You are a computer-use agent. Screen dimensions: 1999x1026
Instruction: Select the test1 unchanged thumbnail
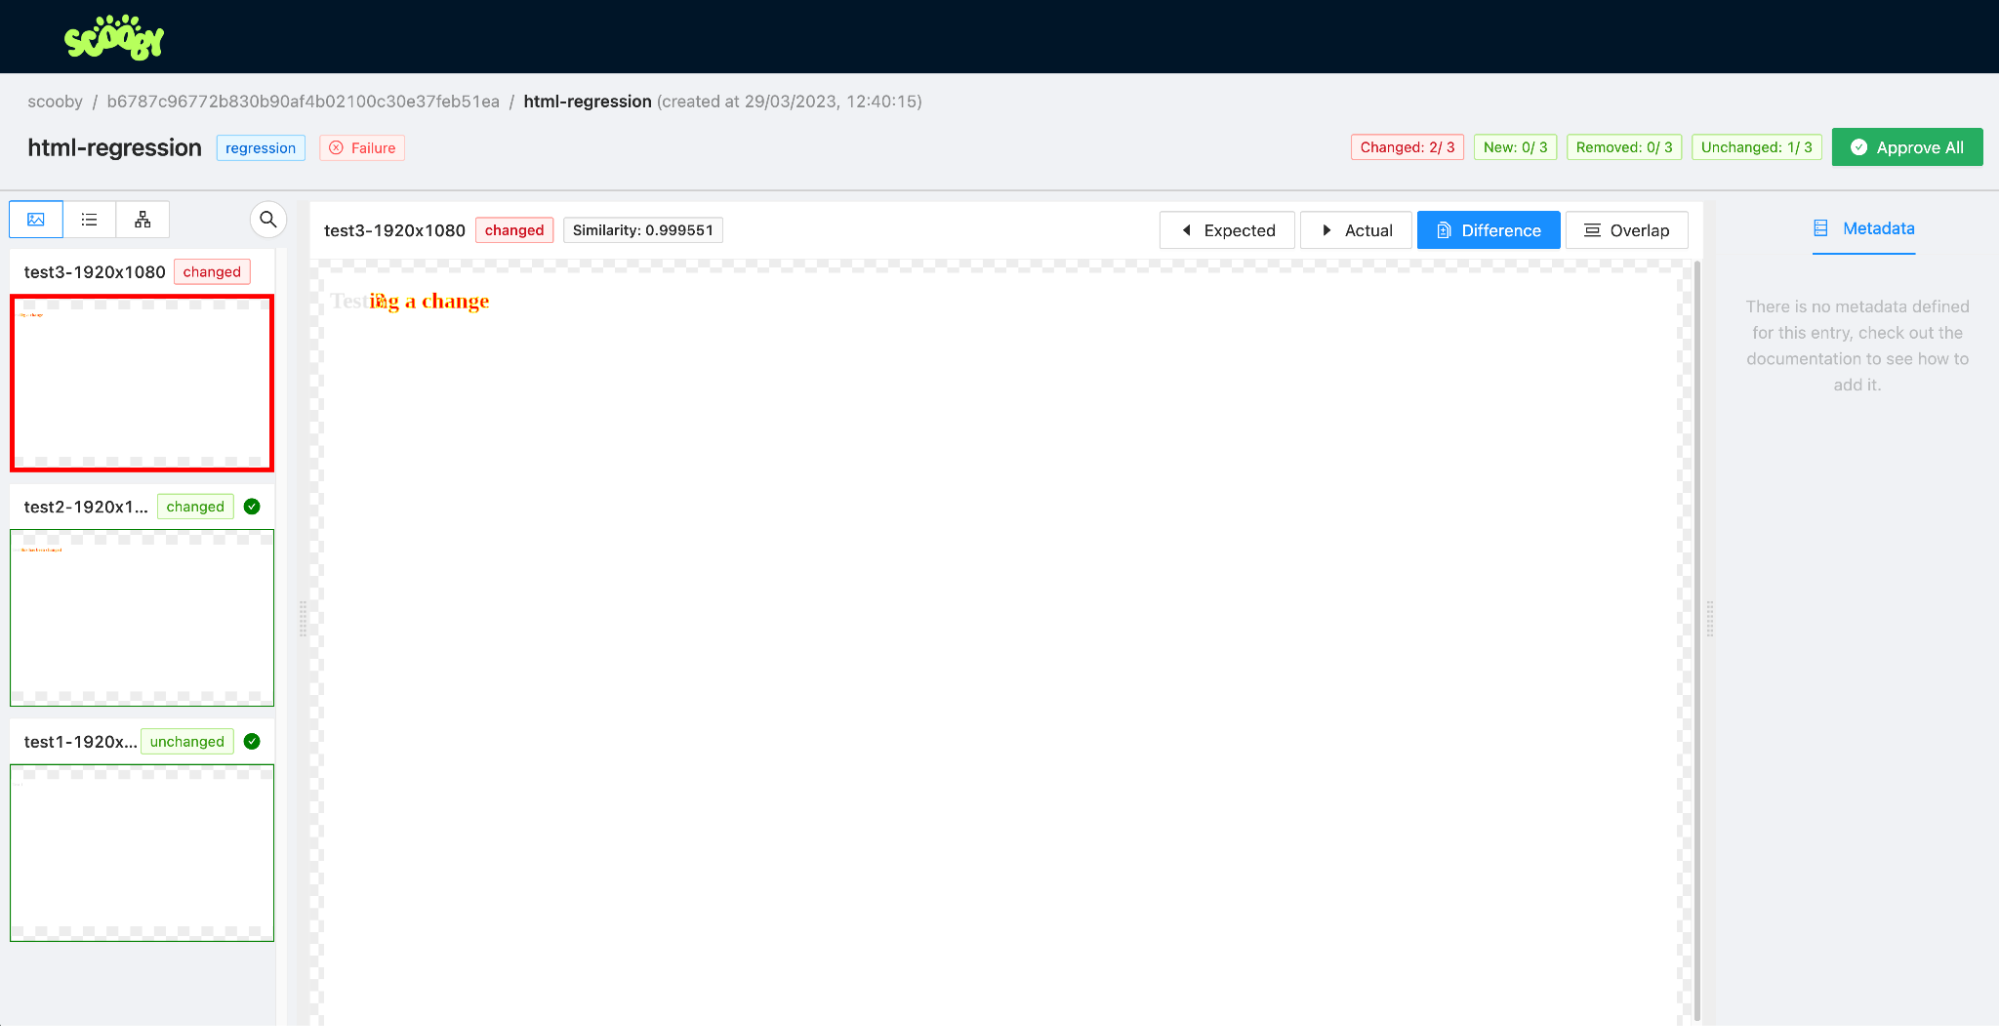coord(142,853)
